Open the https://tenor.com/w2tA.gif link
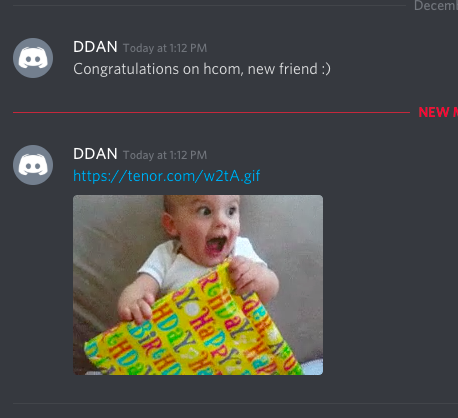This screenshot has width=458, height=418. pos(166,176)
